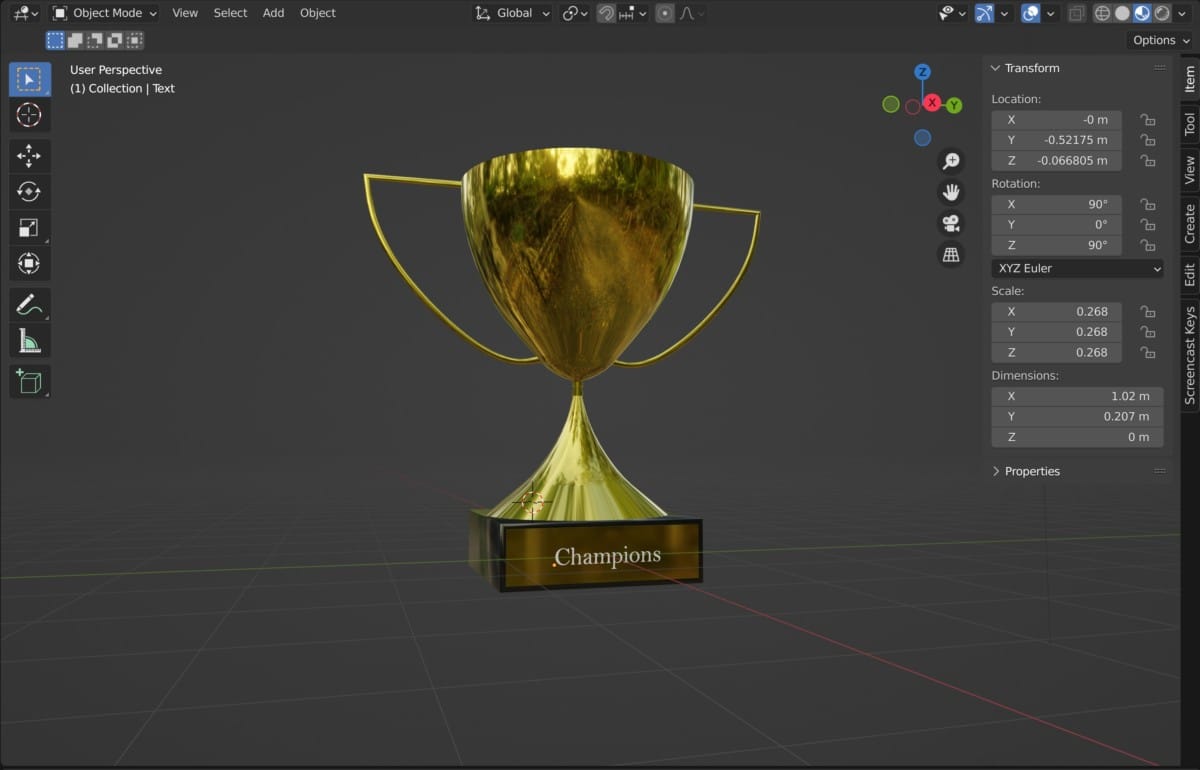The image size is (1200, 770).
Task: Open the XYZ Euler rotation mode dropdown
Action: [1078, 268]
